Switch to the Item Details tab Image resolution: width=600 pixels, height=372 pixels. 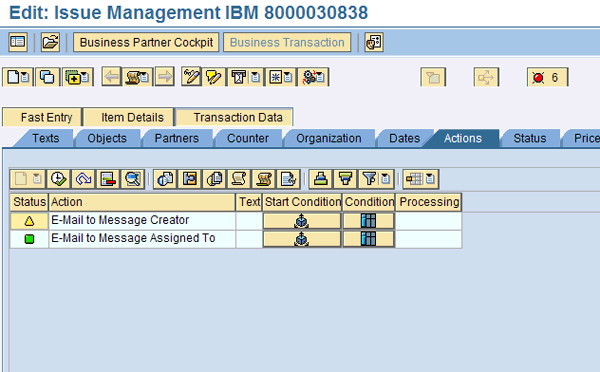click(129, 117)
